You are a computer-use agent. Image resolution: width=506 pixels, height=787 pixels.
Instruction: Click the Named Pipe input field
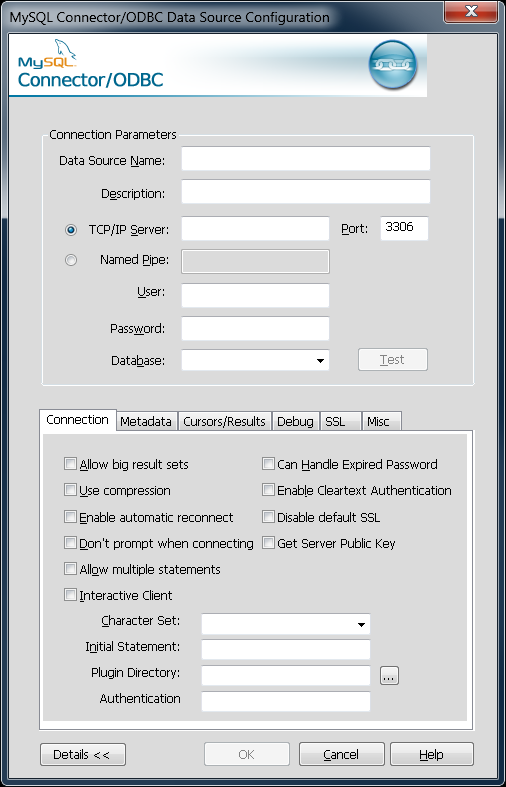[255, 261]
